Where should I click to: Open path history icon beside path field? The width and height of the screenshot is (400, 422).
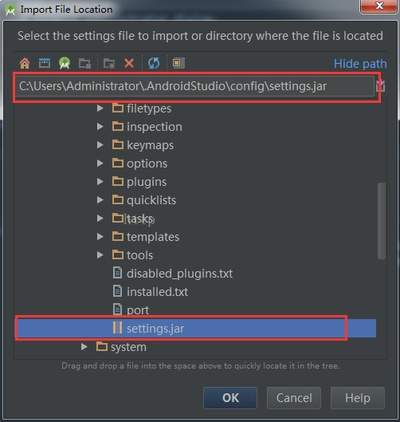(381, 86)
